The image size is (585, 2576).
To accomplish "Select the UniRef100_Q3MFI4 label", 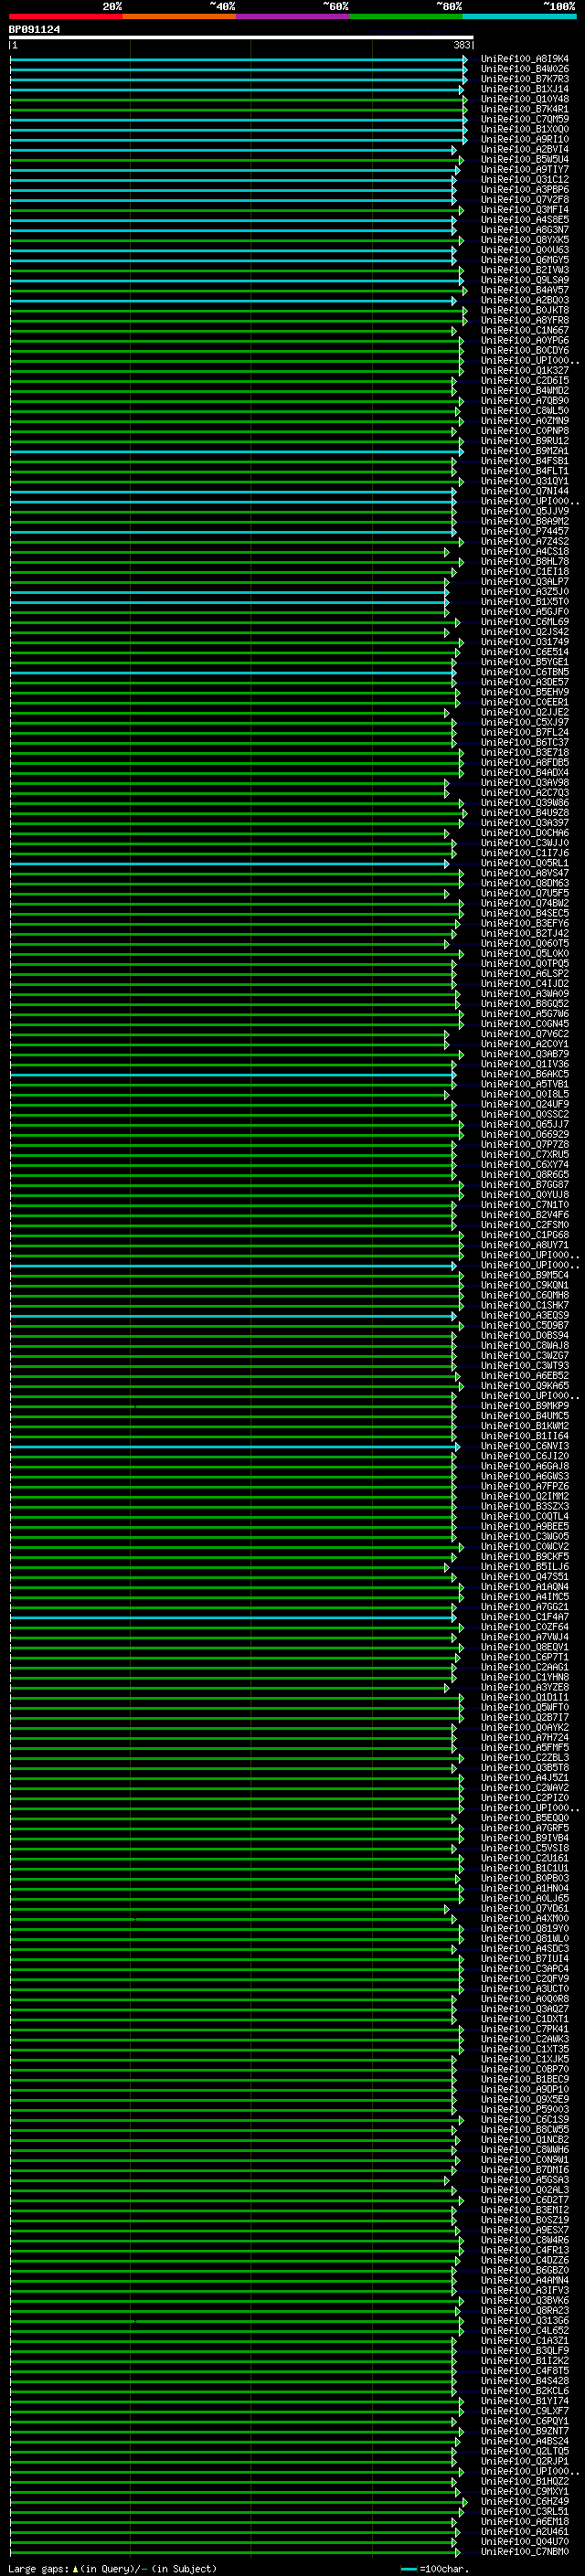I will (x=525, y=210).
